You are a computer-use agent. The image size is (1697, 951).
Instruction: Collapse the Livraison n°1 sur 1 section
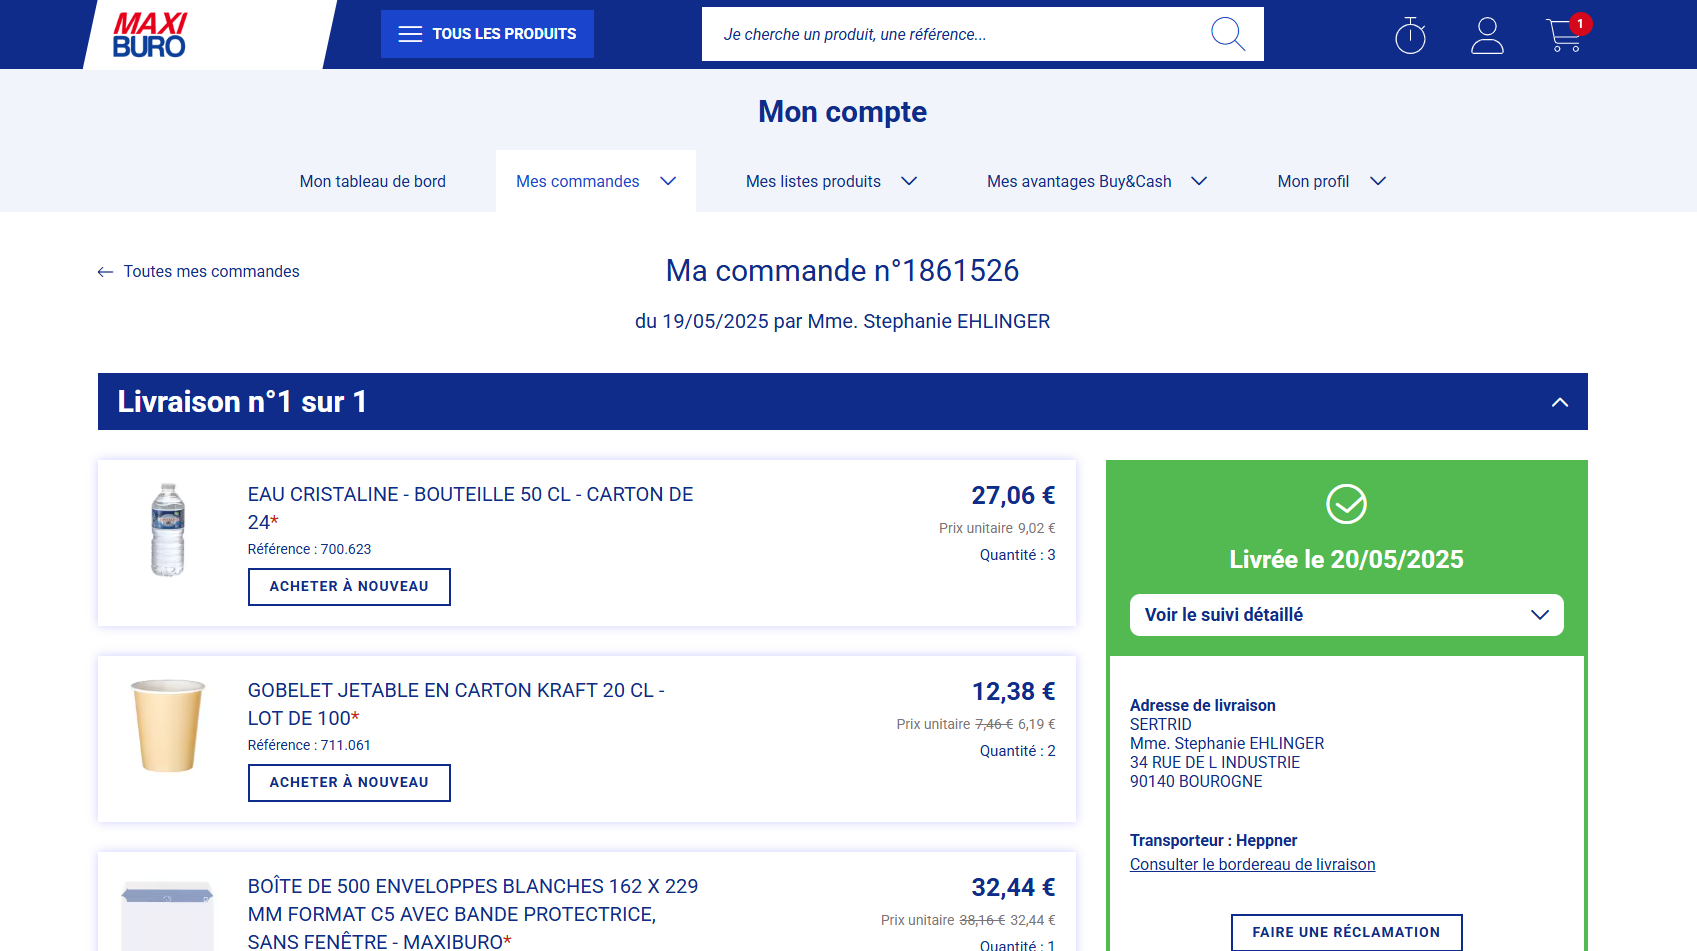click(1559, 402)
